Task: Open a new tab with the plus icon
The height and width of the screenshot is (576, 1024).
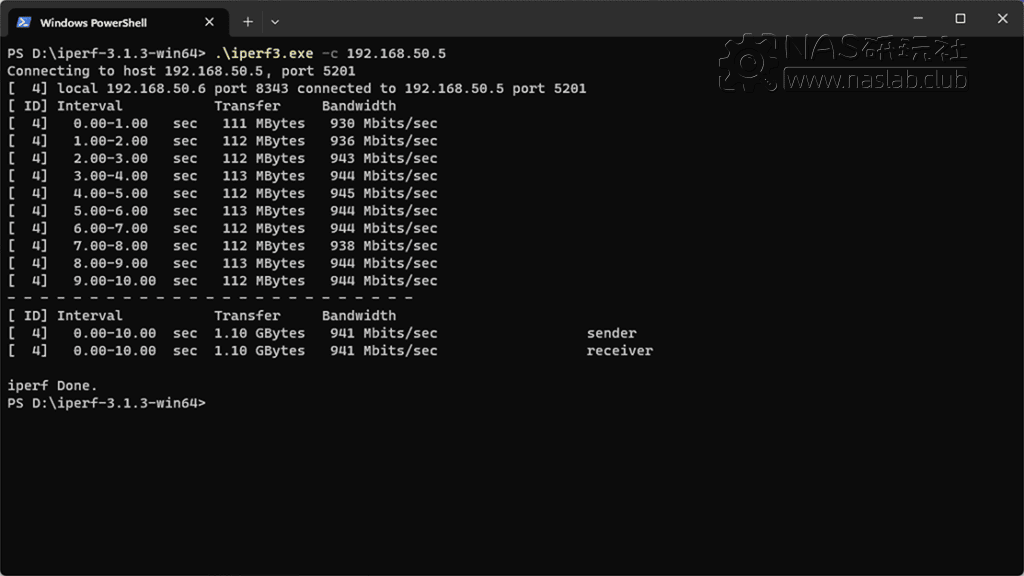Action: (x=246, y=21)
